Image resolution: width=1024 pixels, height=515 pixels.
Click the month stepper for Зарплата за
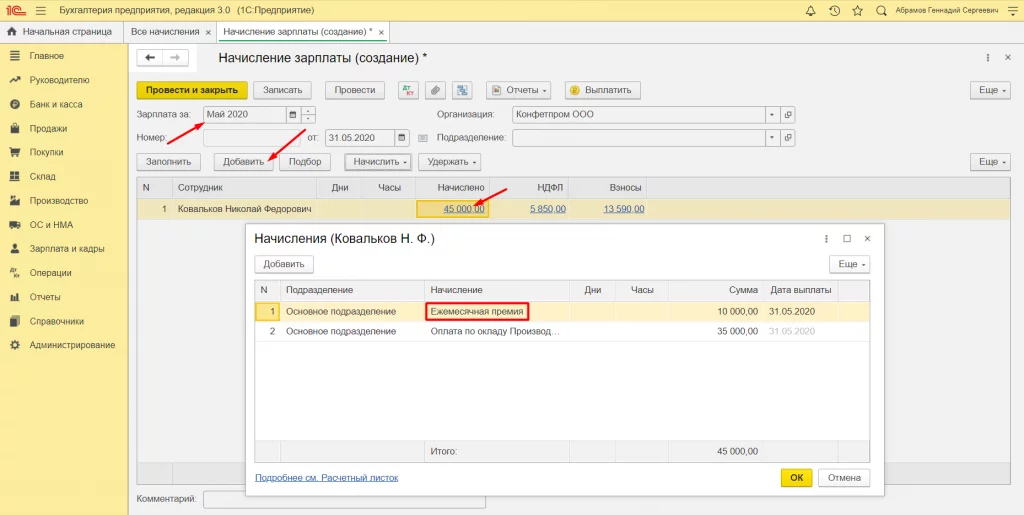coord(308,115)
